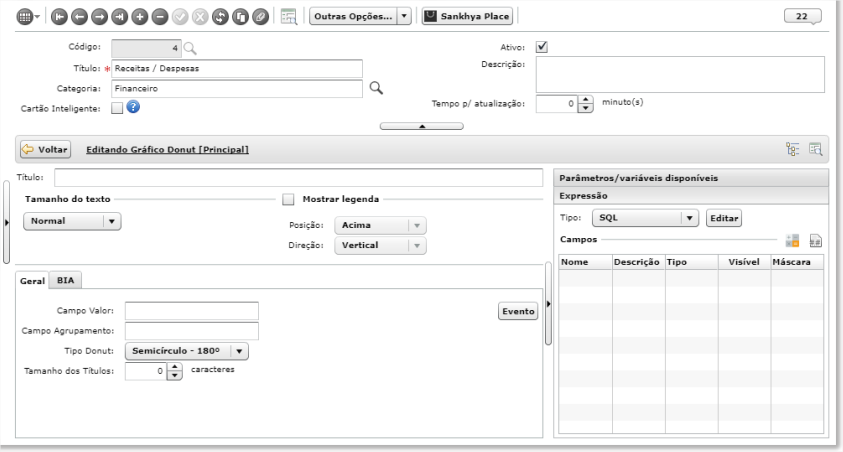The image size is (843, 452).
Task: Switch to the Geral tab
Action: coord(32,281)
